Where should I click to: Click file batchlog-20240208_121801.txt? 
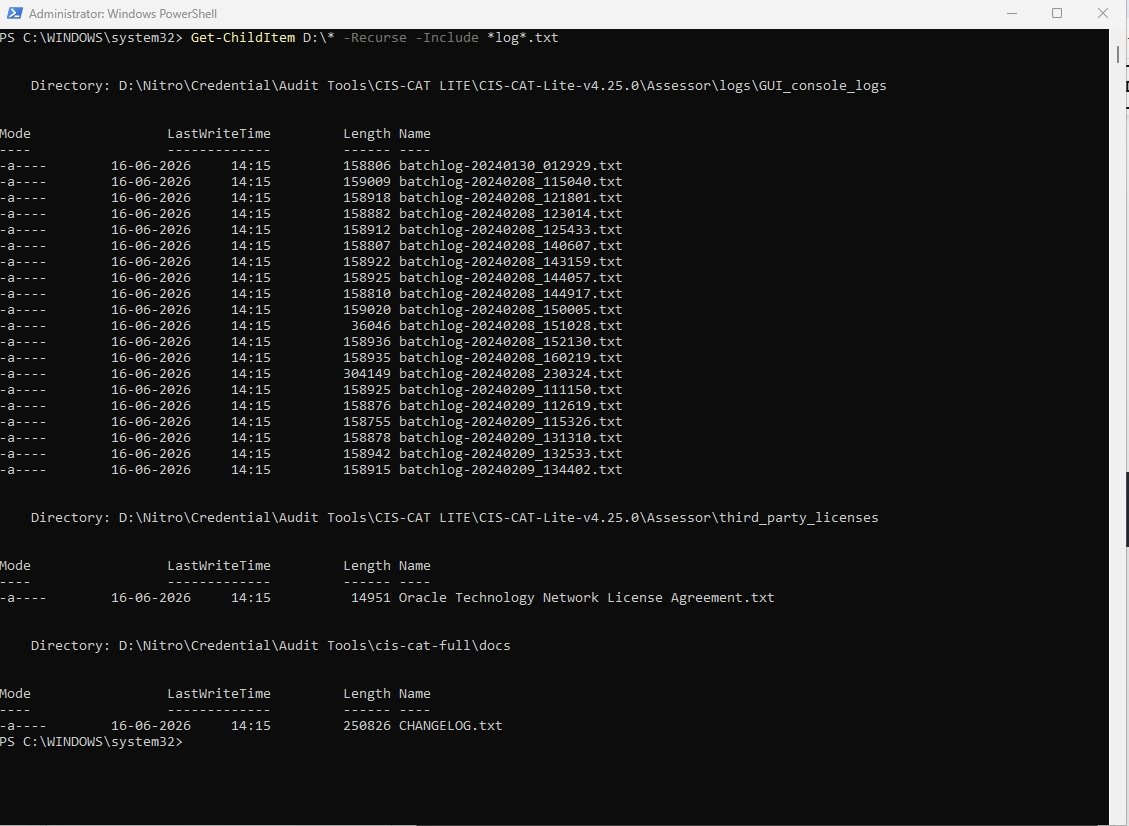point(510,197)
